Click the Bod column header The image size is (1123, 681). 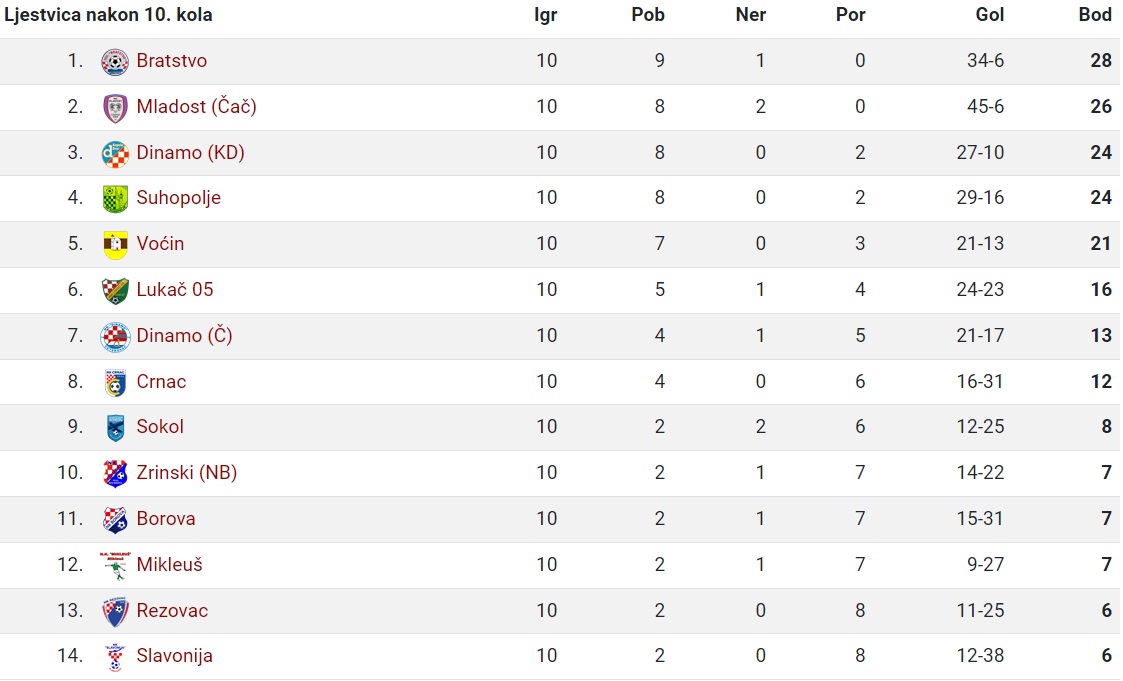1094,15
